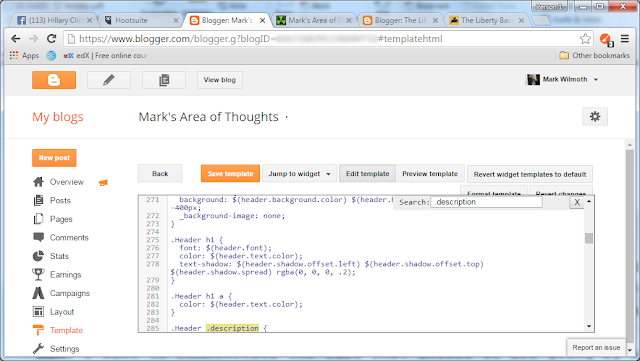Open the My blogs link
Image resolution: width=640 pixels, height=361 pixels.
[58, 117]
